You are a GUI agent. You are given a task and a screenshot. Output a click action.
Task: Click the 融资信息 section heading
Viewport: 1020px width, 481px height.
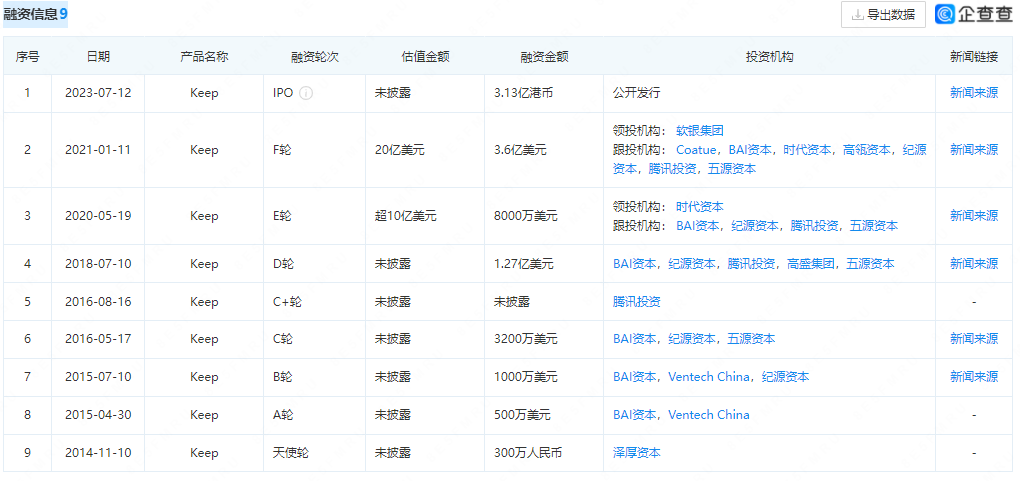click(35, 14)
